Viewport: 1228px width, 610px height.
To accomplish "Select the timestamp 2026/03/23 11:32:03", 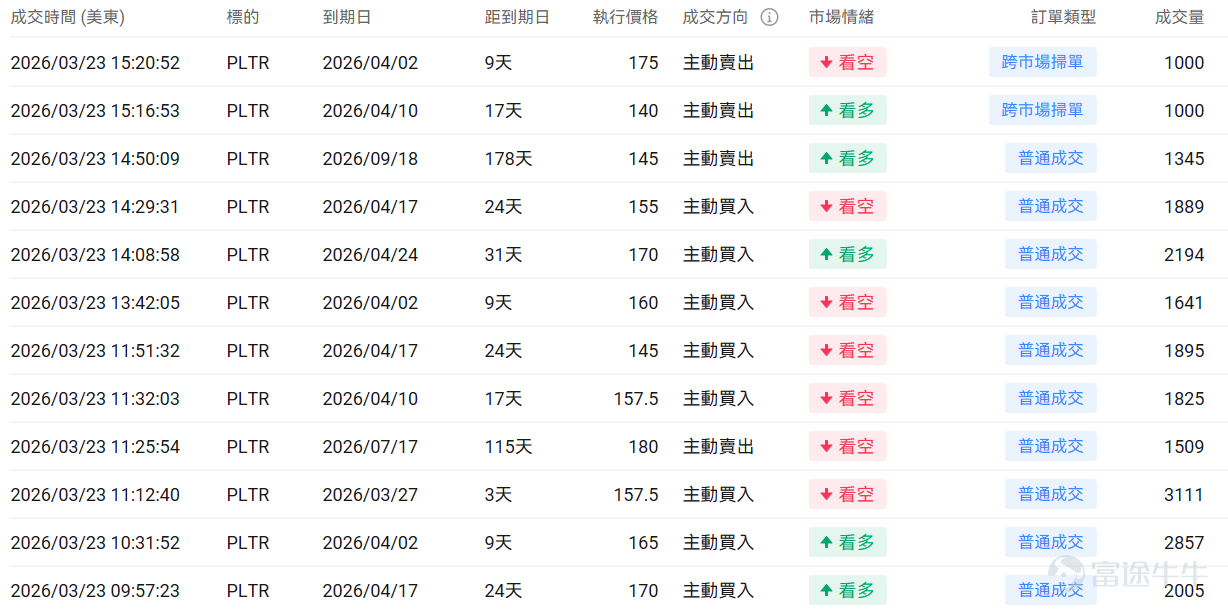I will (95, 399).
